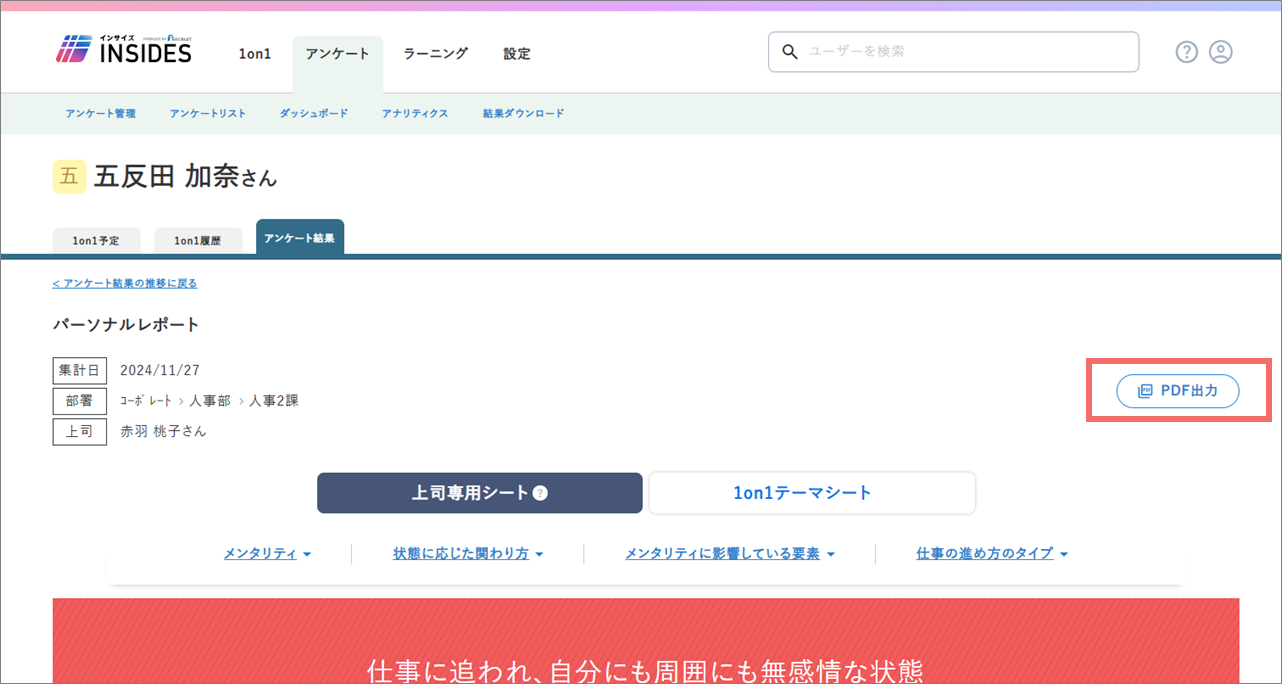Click the search magnifier icon
Image resolution: width=1282 pixels, height=684 pixels.
pos(789,51)
